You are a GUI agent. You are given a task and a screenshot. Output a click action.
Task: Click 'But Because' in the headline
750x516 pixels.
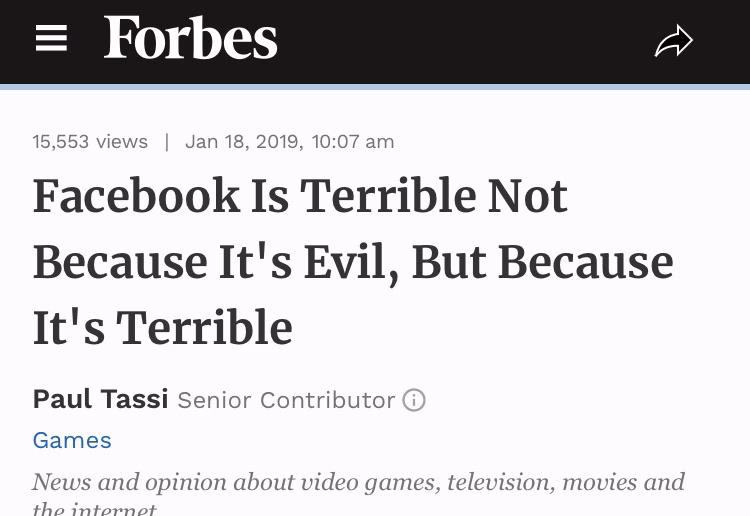(x=543, y=262)
